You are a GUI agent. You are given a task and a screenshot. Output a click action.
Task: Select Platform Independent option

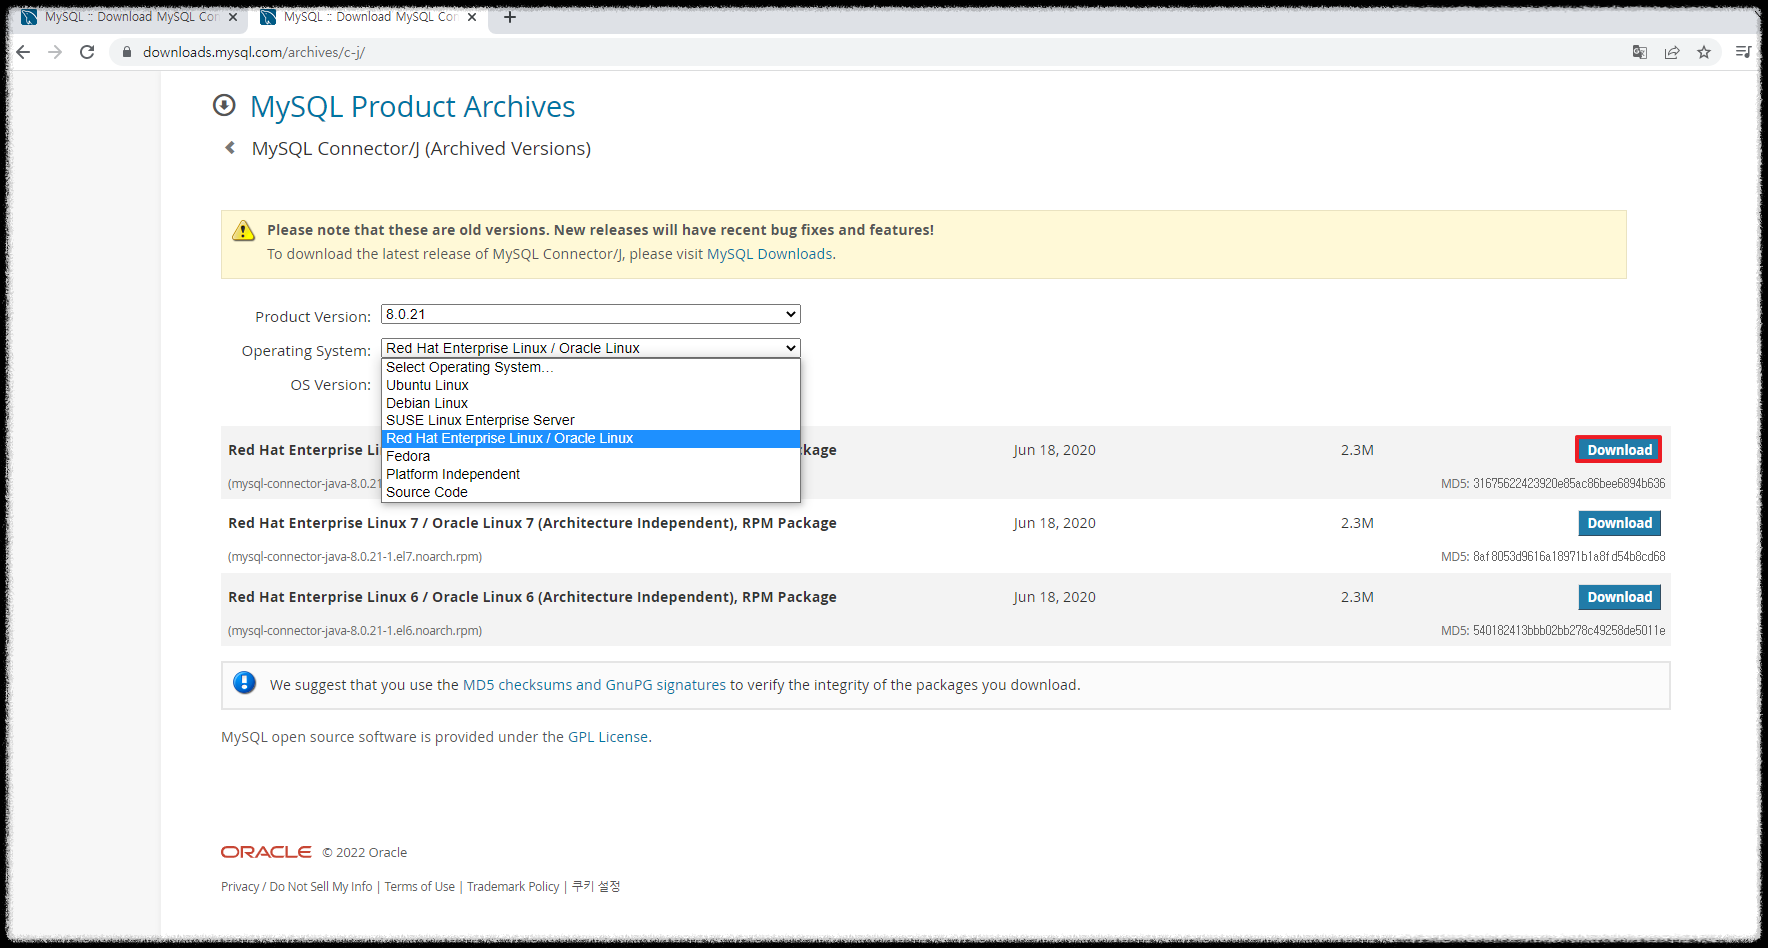[x=591, y=474]
